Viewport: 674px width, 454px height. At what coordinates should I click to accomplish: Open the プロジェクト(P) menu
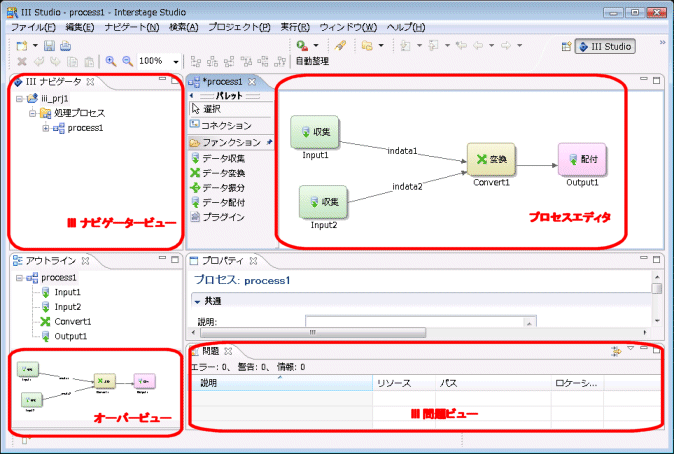coord(239,27)
